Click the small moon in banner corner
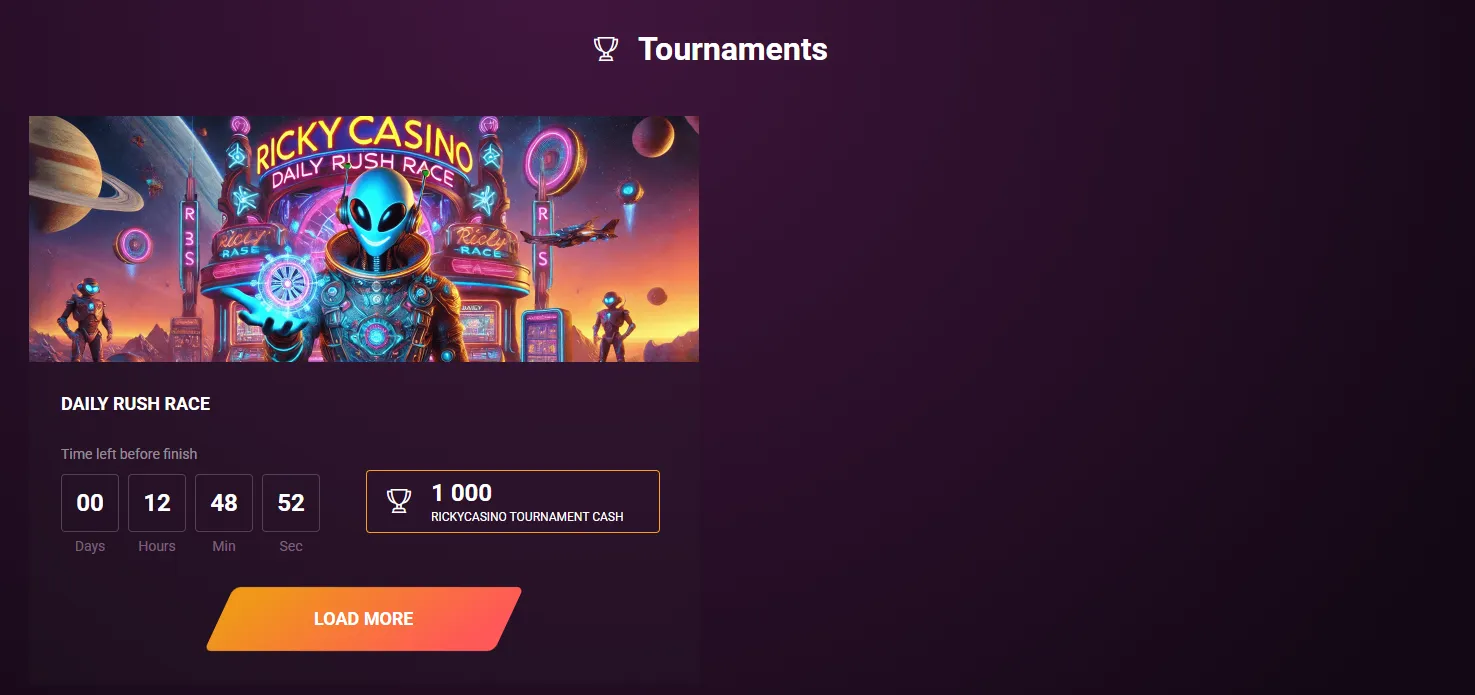1475x695 pixels. coord(652,137)
